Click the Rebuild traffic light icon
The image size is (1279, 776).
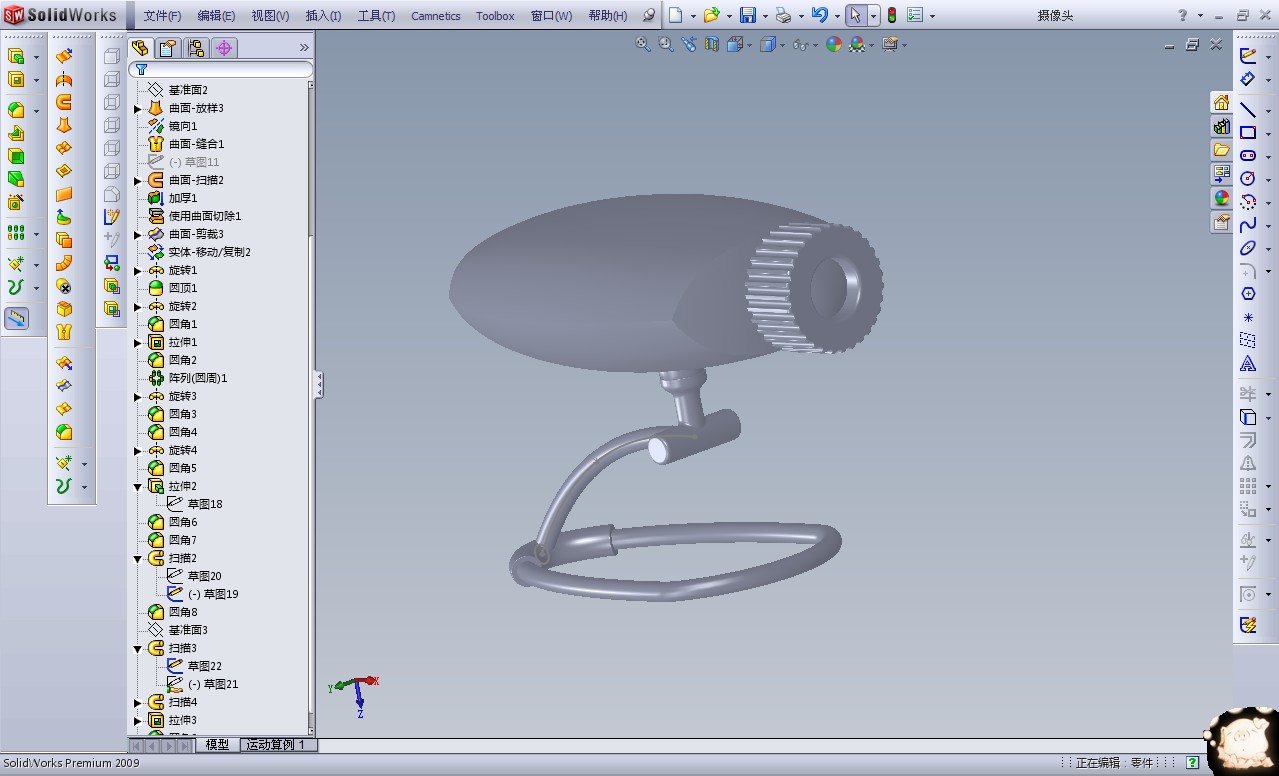click(x=892, y=15)
